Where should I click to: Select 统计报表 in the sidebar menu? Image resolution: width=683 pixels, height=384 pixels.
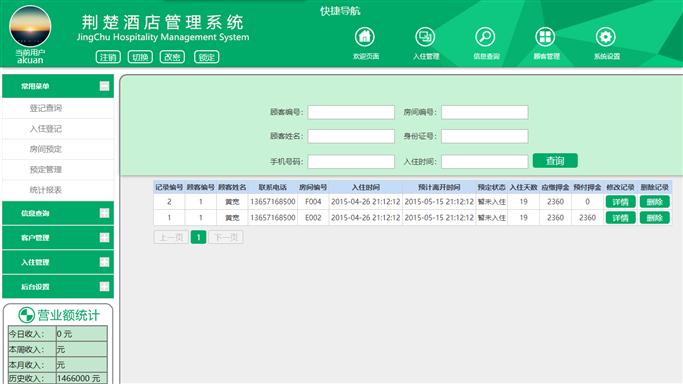click(x=46, y=190)
